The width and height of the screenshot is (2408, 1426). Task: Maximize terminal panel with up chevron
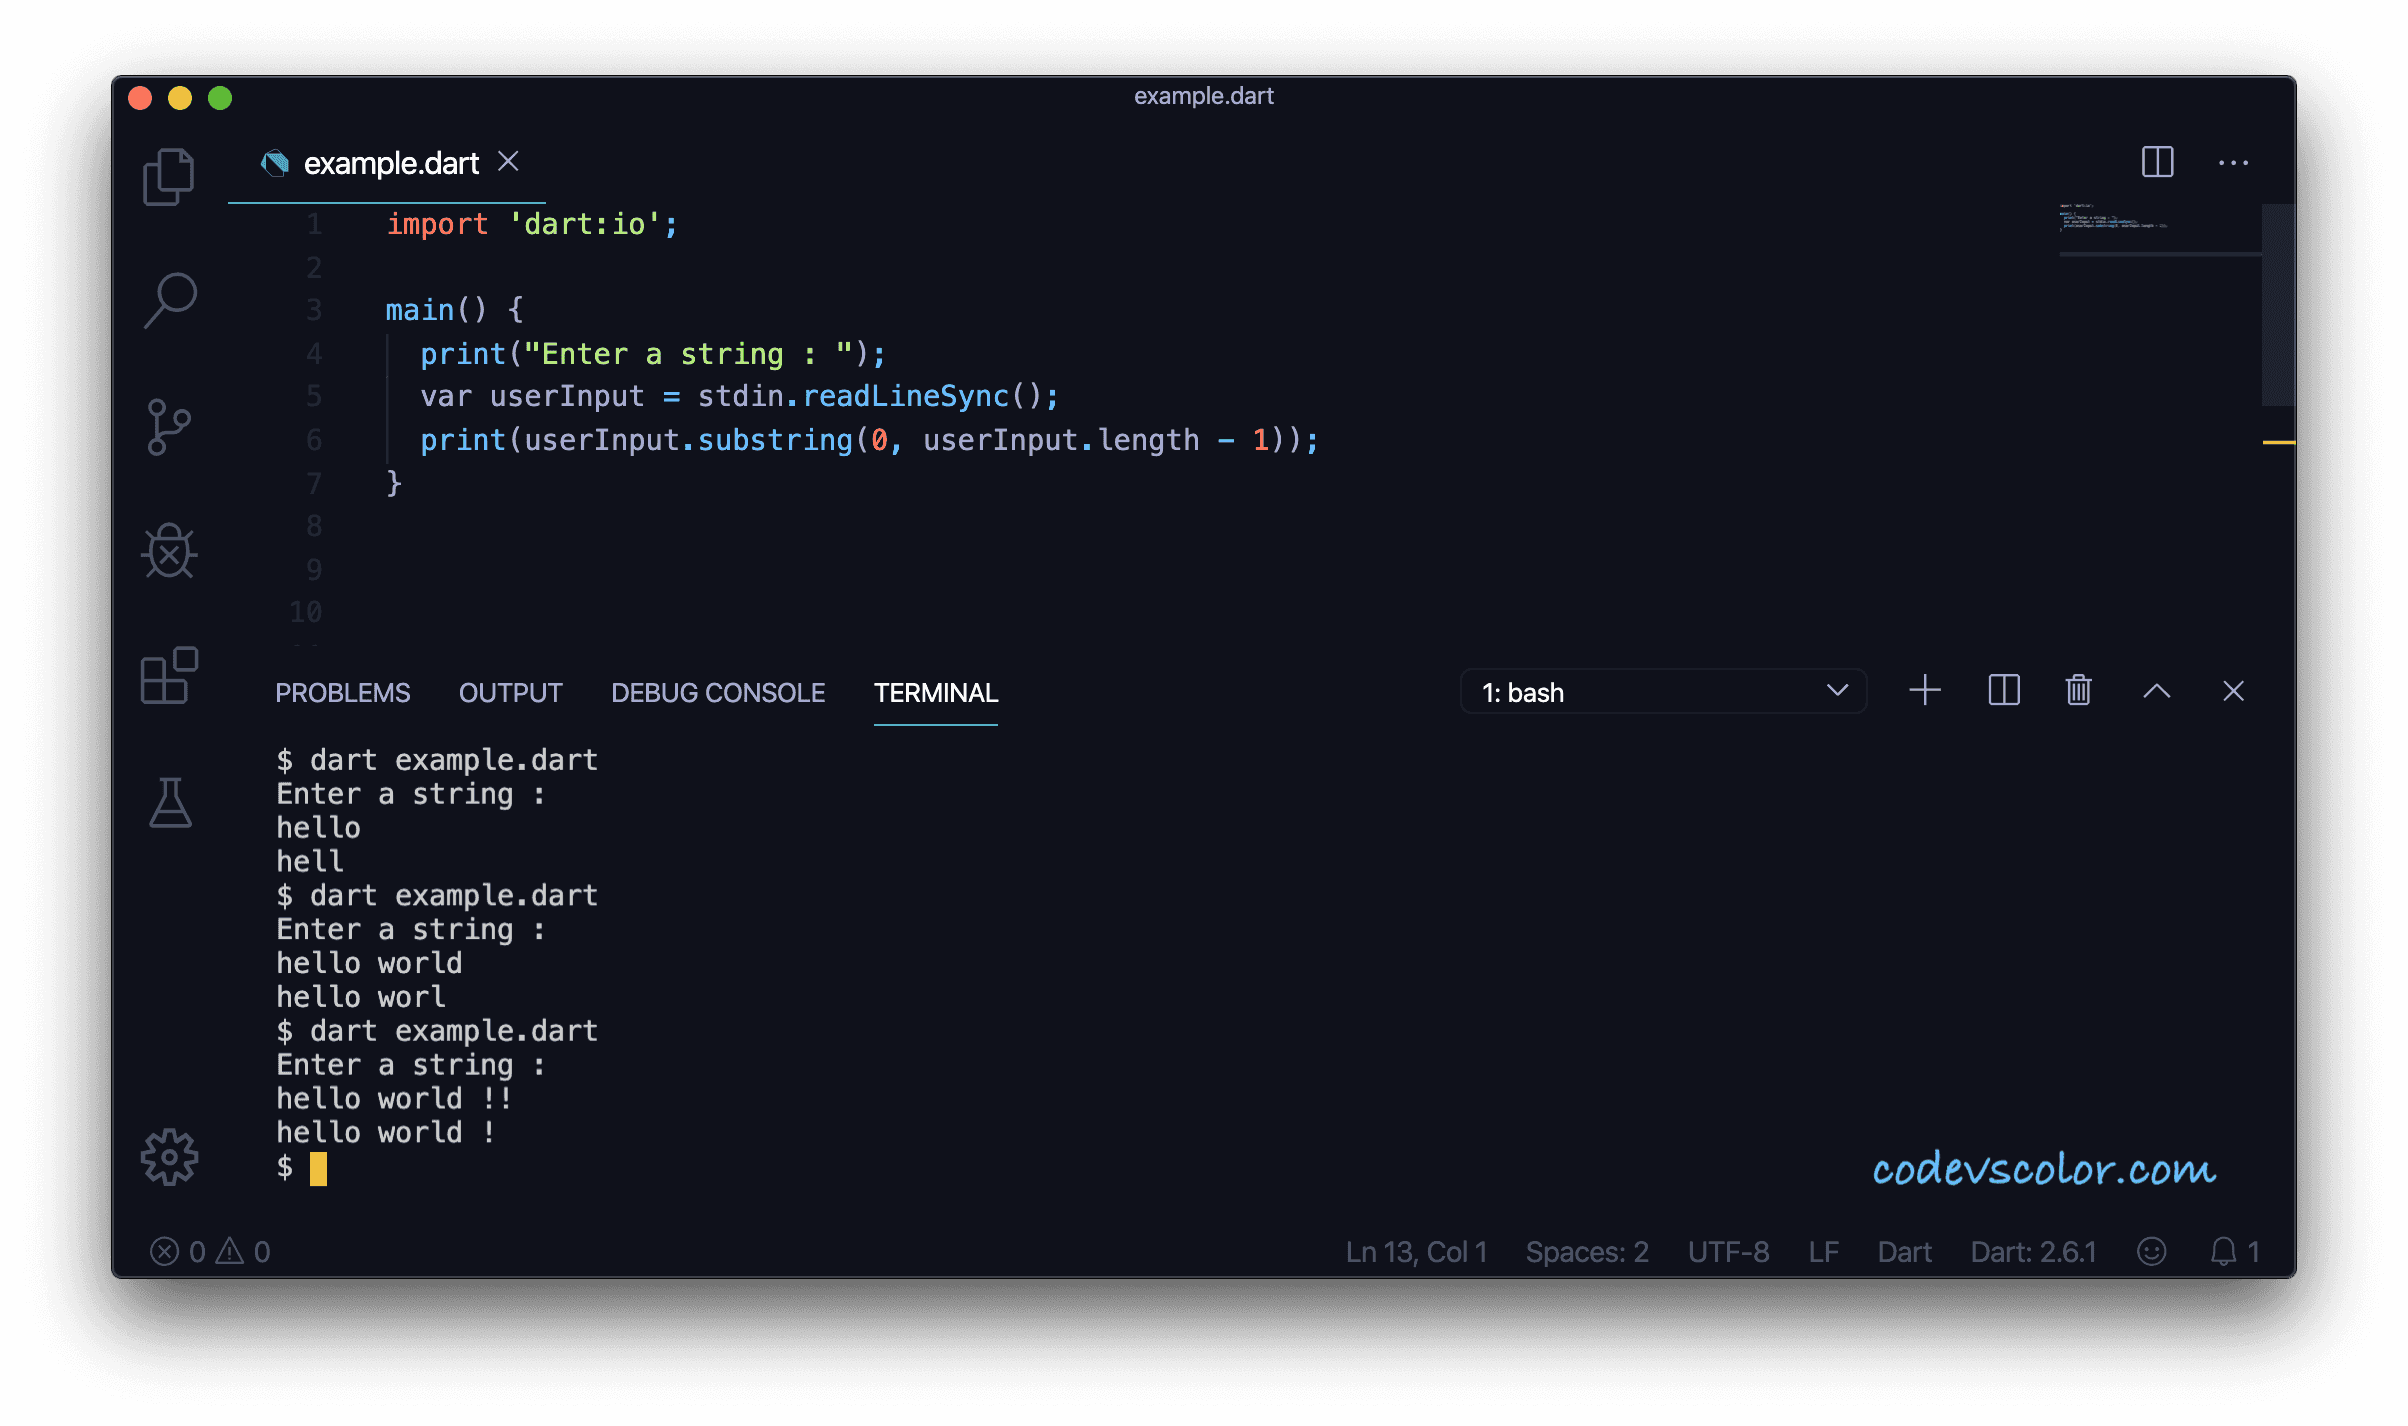[2156, 691]
